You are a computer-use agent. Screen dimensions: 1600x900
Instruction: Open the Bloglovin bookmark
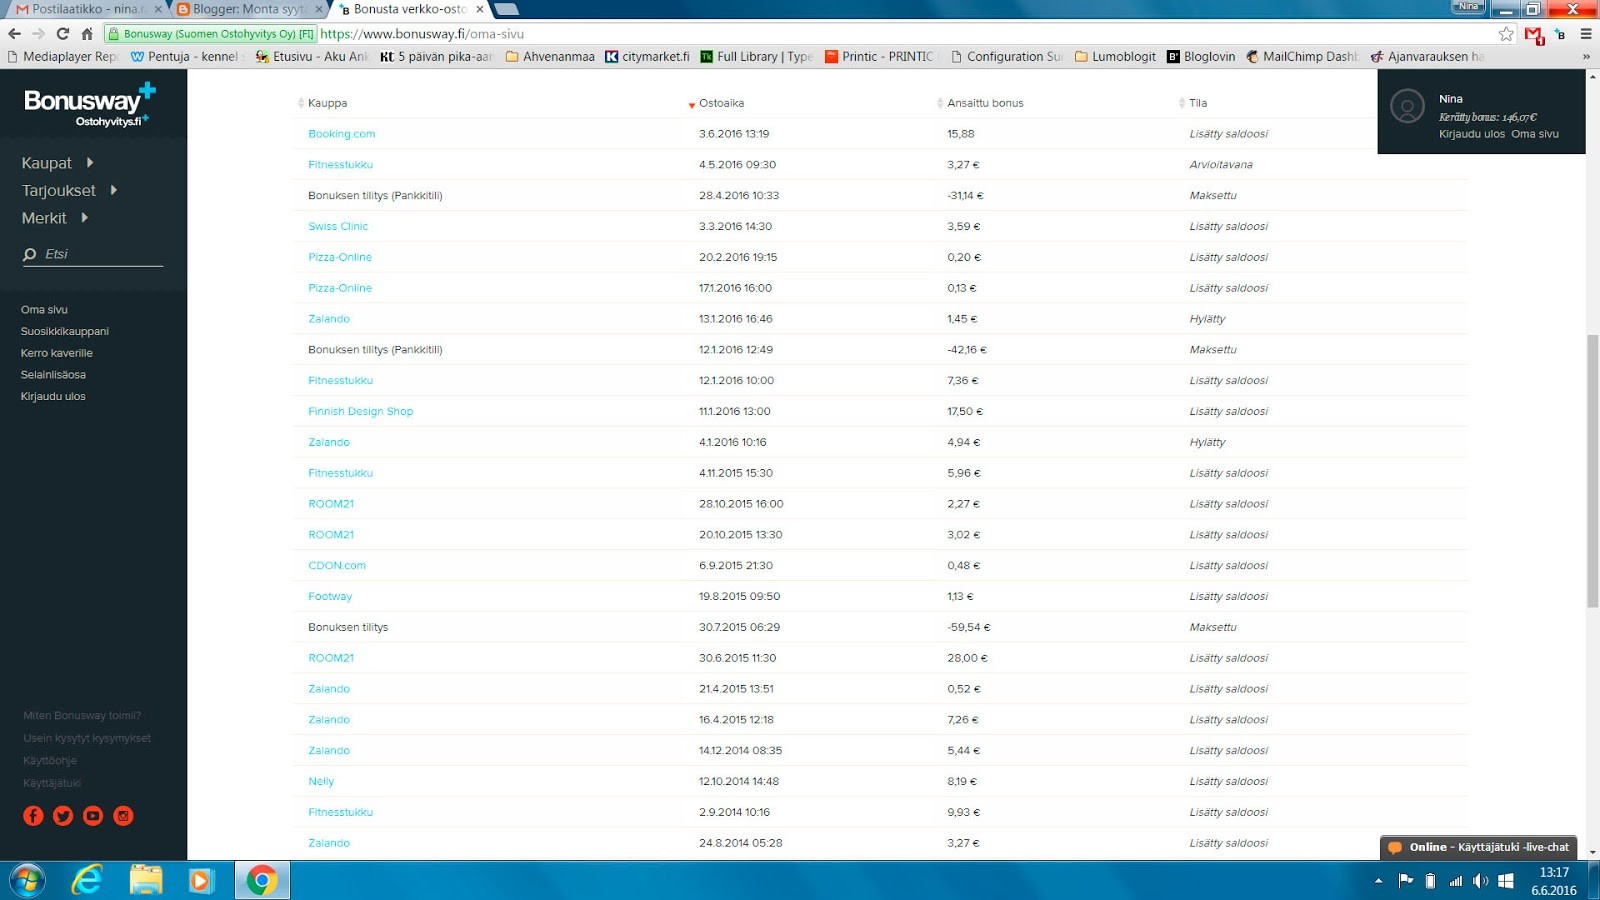[1201, 57]
